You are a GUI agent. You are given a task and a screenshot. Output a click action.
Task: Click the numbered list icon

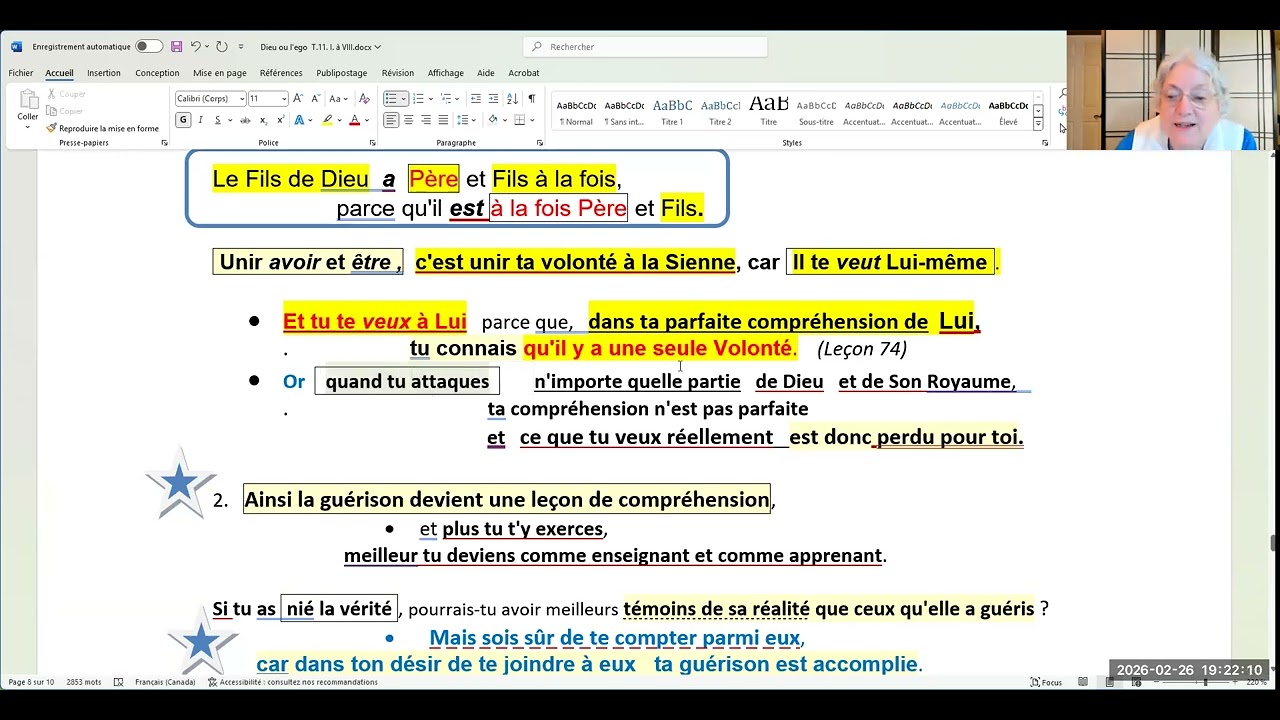pos(418,98)
